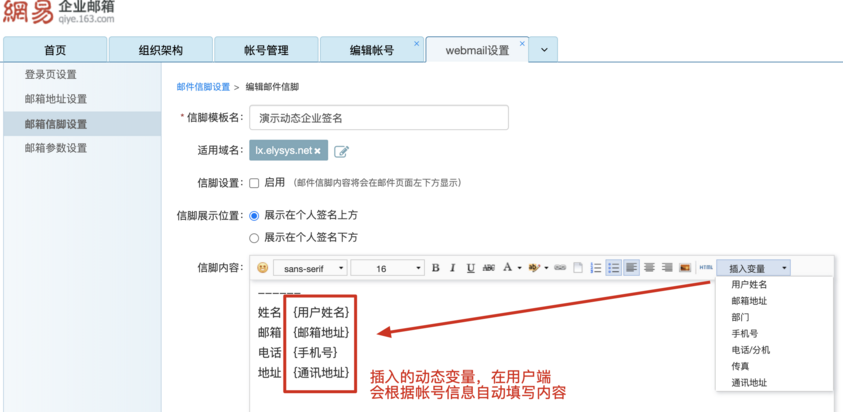
Task: Choose 手机号 from the variable menu
Action: pyautogui.click(x=745, y=333)
